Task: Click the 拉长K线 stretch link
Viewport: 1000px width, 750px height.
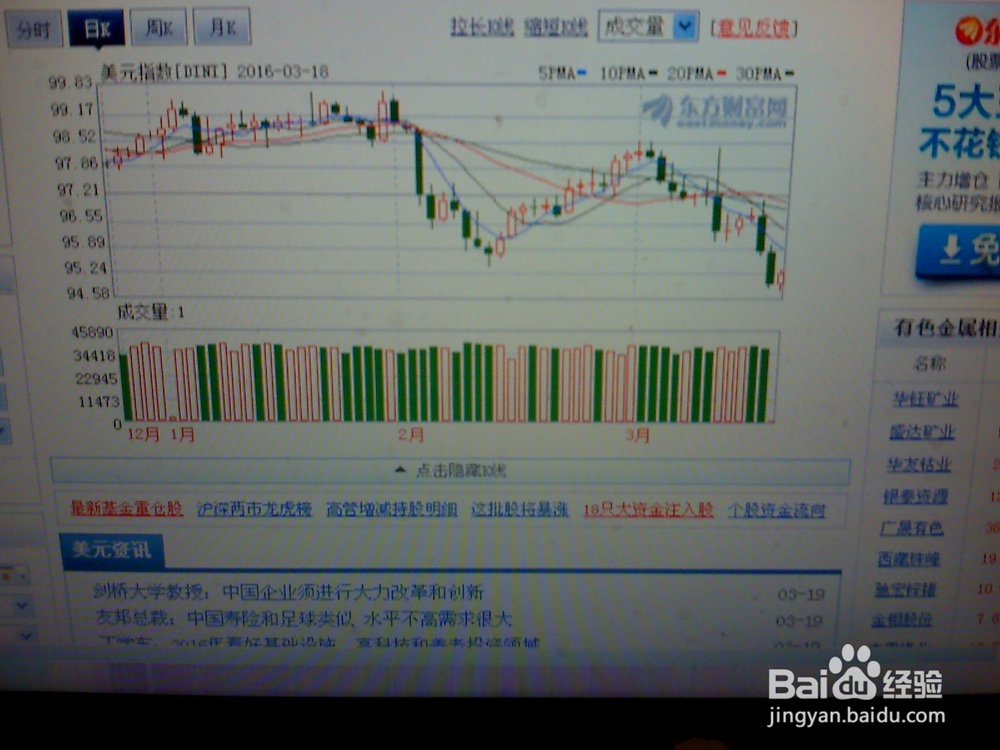Action: pos(482,27)
